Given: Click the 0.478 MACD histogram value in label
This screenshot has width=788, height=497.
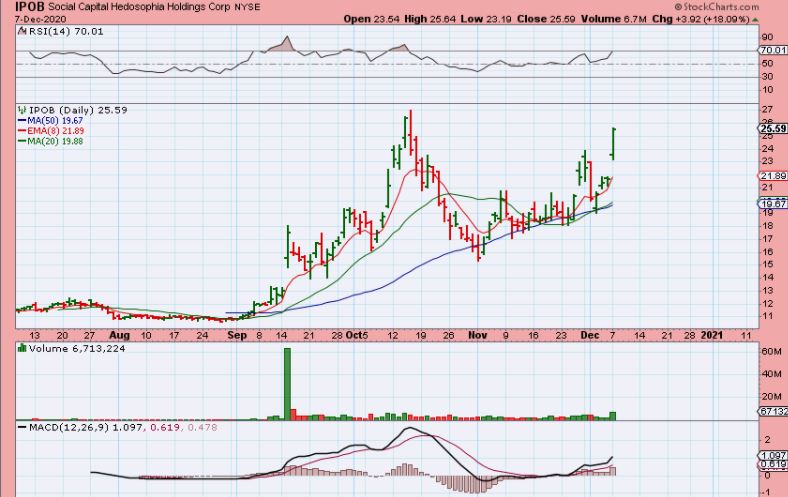Looking at the screenshot, I should point(203,427).
